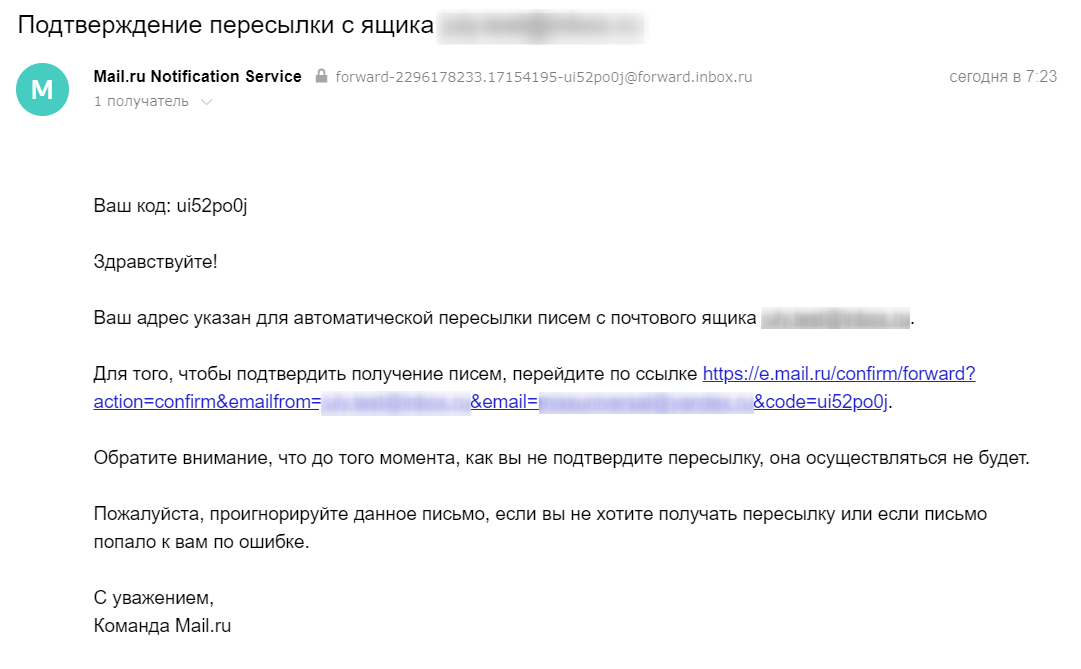Click the sender address ending in @forward.inbox.ru
The height and width of the screenshot is (669, 1081).
click(544, 77)
